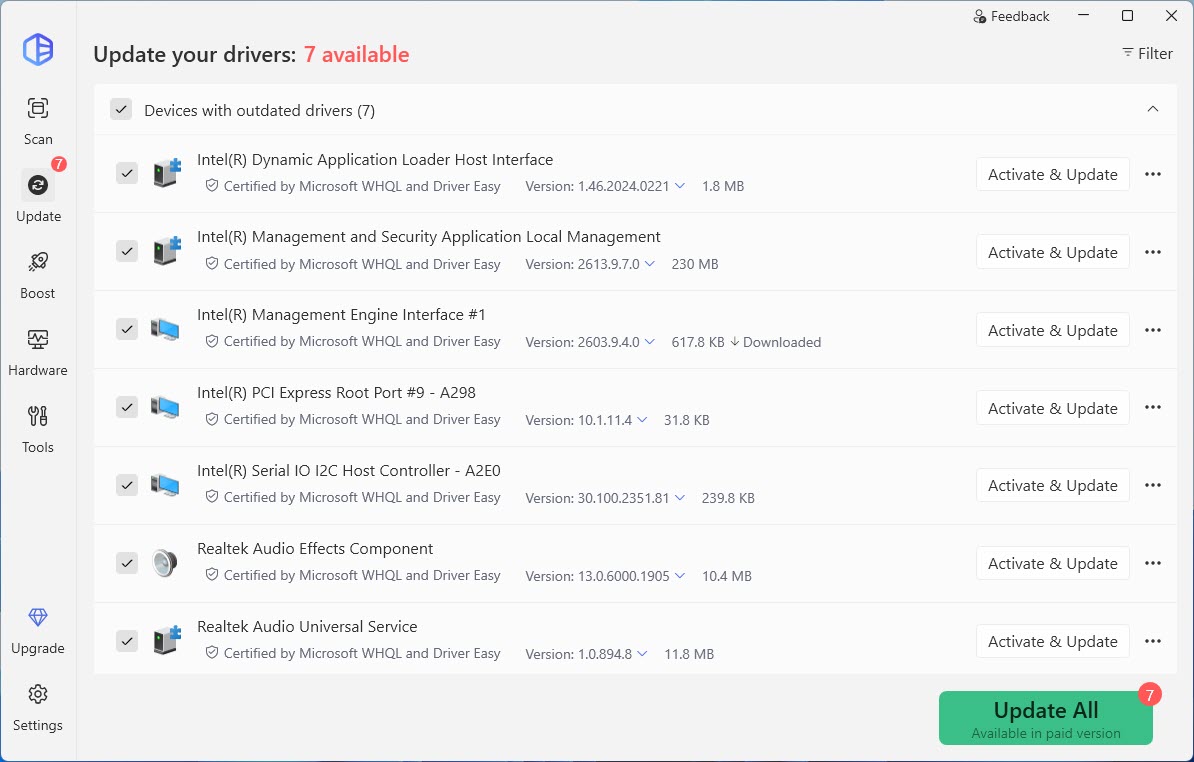Viewport: 1194px width, 762px height.
Task: Click the Driver Easy logo icon
Action: 37,50
